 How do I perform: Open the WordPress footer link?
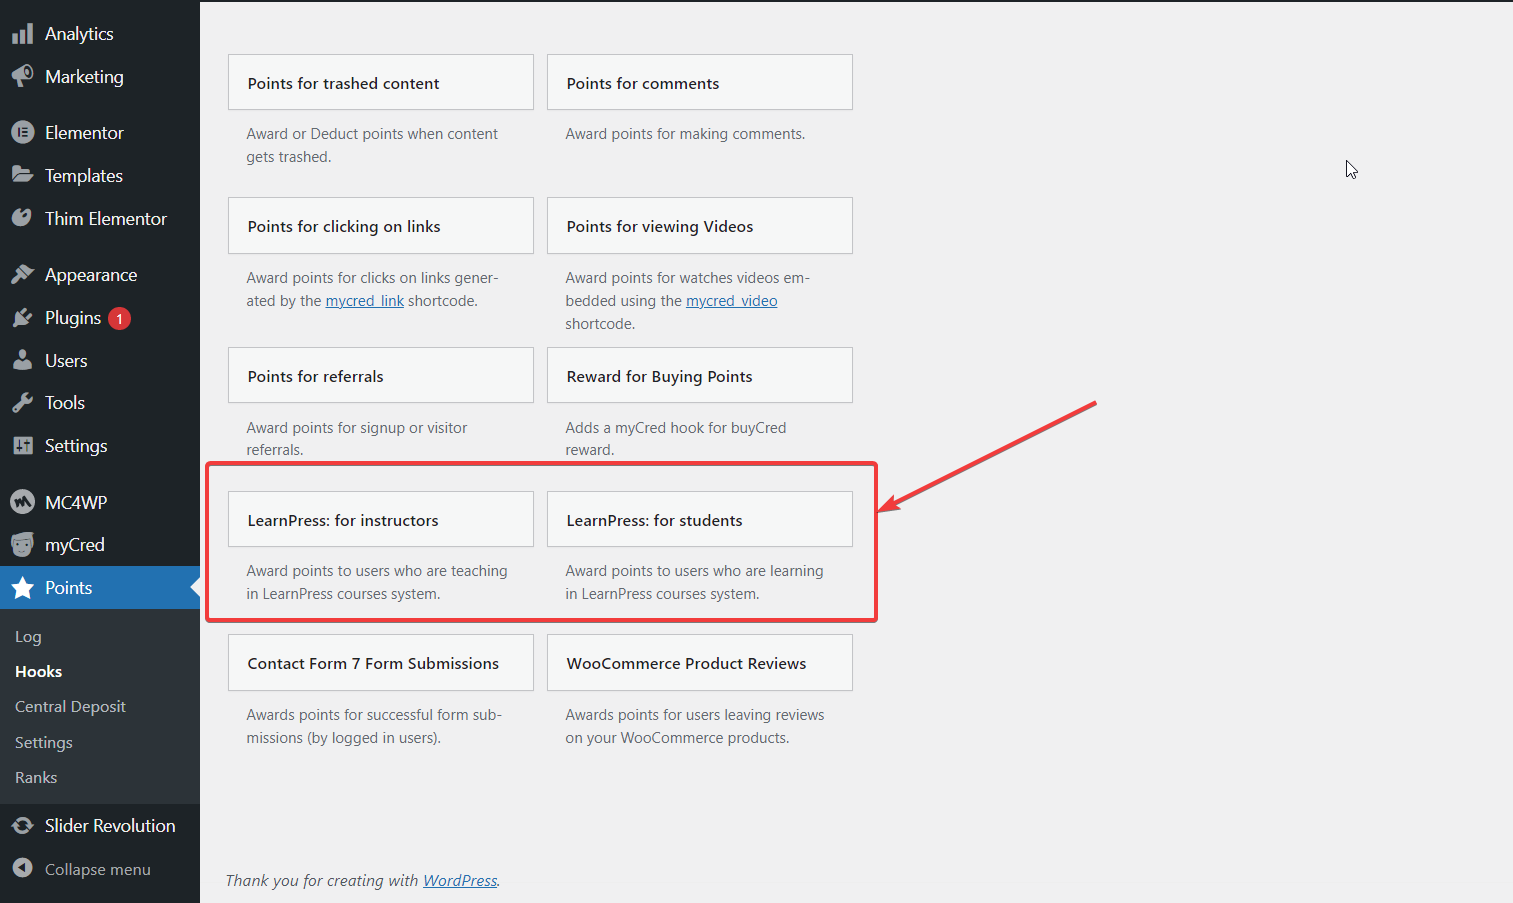coord(460,881)
